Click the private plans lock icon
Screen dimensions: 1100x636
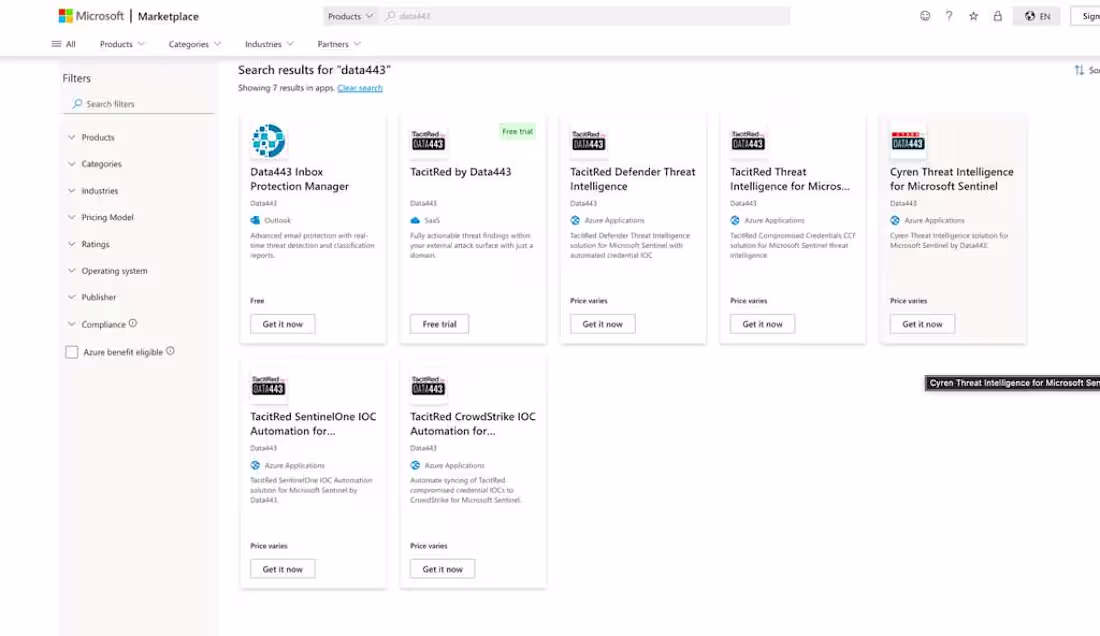[997, 15]
